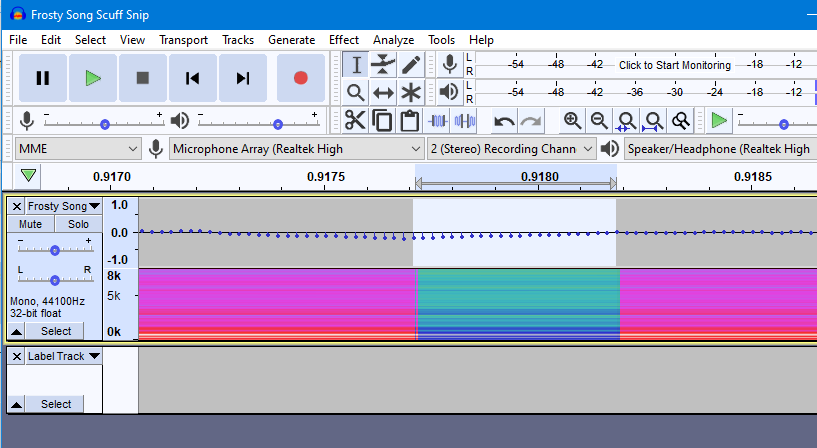817x448 pixels.
Task: Trim audio outside the selection
Action: click(x=437, y=121)
